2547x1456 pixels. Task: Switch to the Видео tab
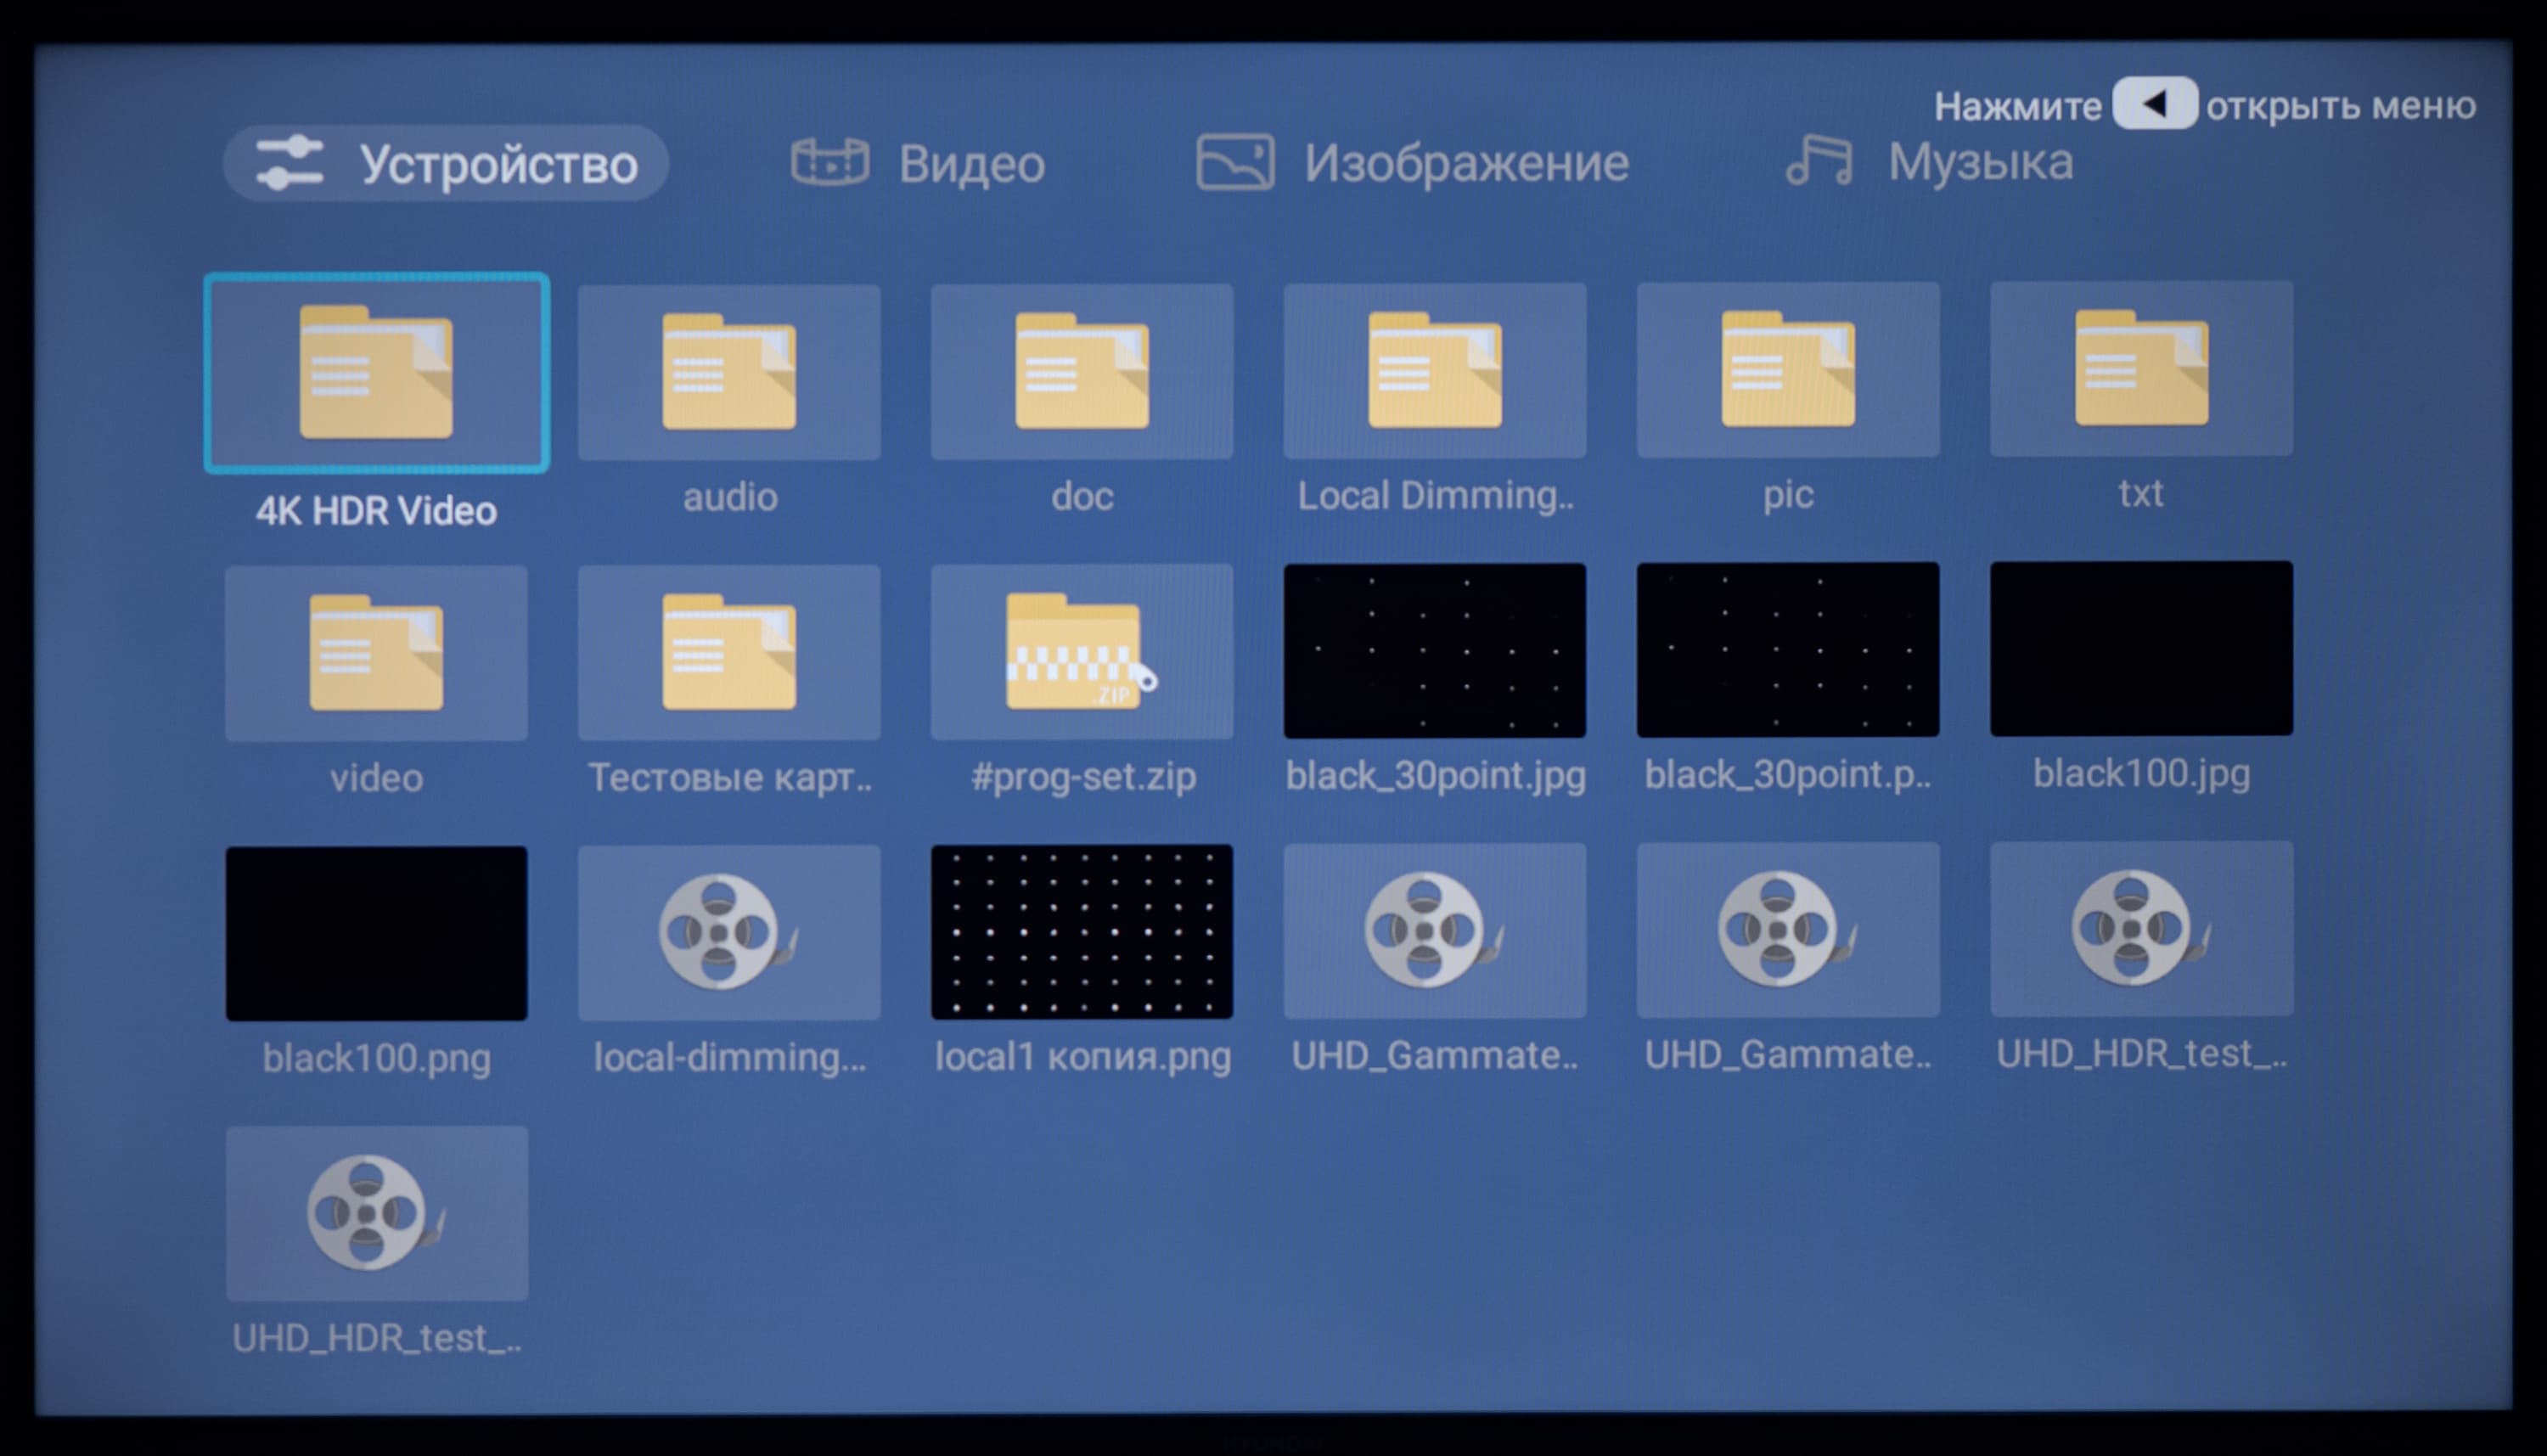click(918, 163)
